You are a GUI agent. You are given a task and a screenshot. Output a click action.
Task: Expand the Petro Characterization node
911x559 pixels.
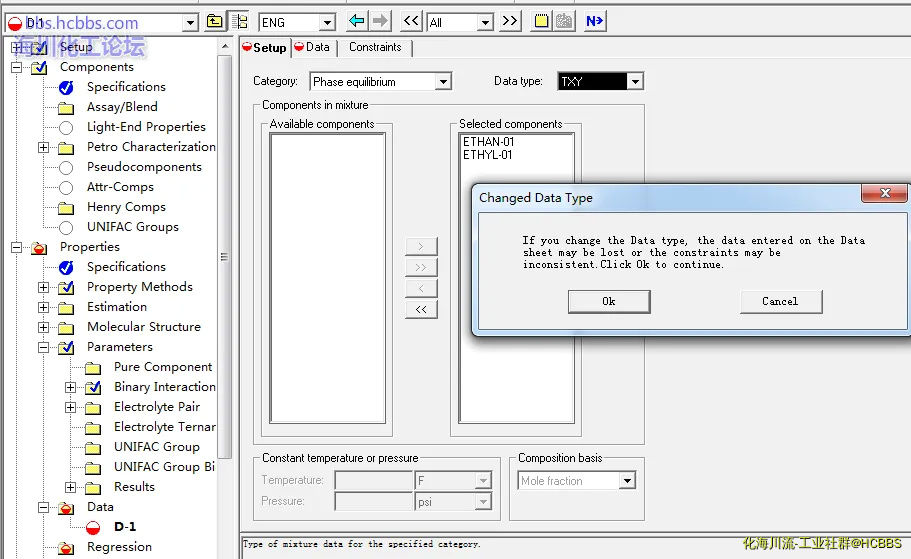[44, 148]
